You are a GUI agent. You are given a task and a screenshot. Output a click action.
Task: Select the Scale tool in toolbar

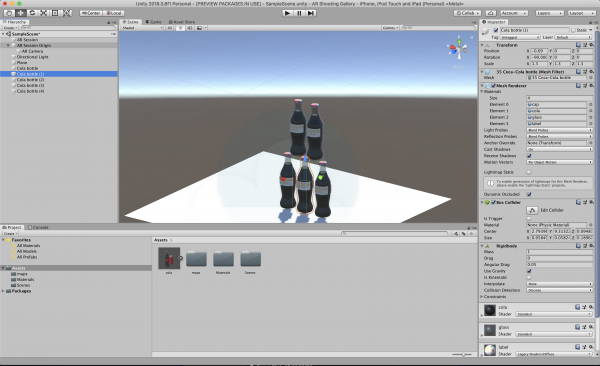tap(44, 13)
